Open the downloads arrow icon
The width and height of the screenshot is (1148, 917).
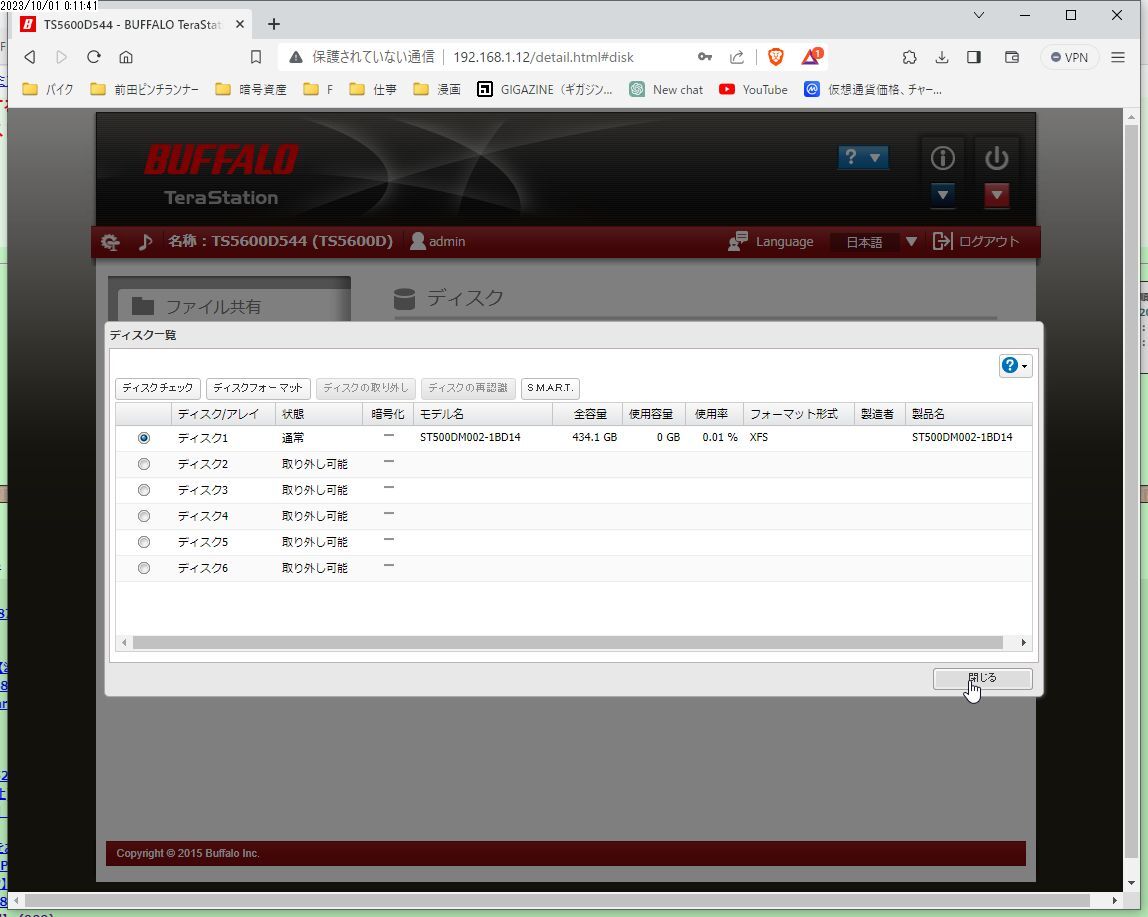pyautogui.click(x=942, y=57)
